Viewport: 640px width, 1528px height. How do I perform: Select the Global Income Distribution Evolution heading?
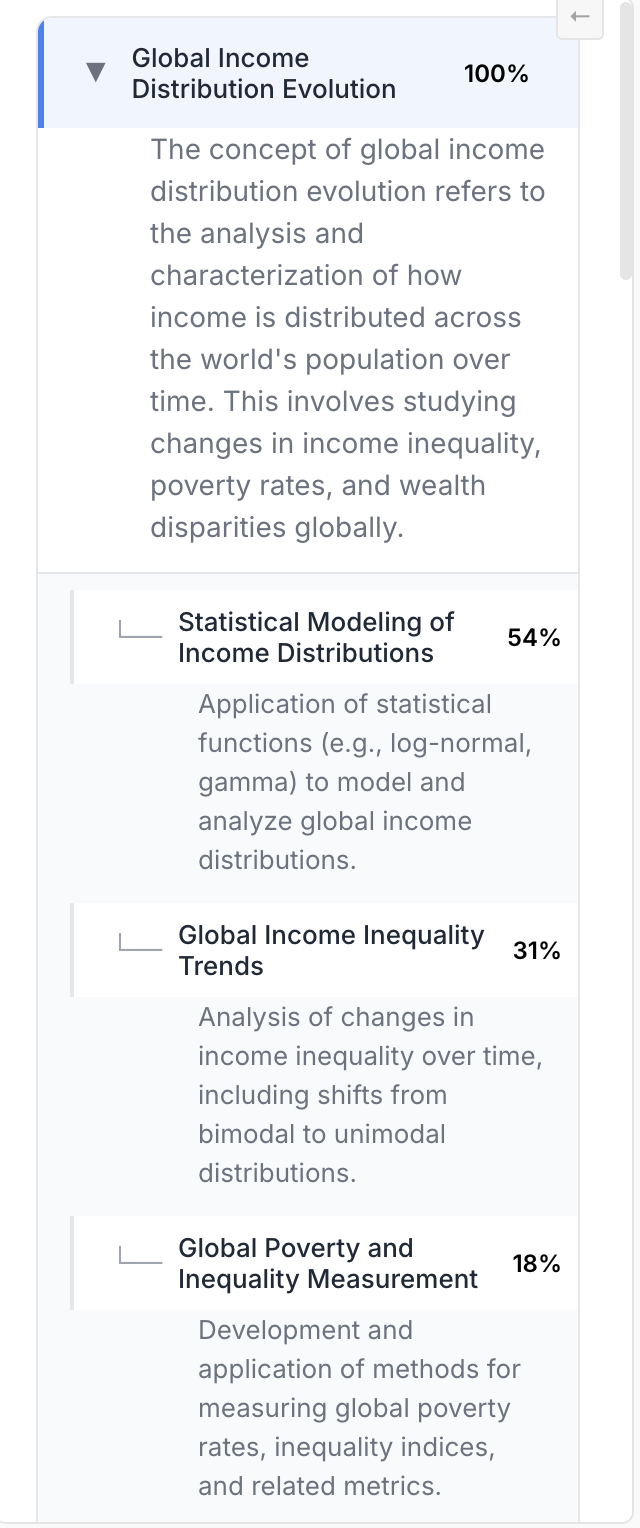point(264,73)
